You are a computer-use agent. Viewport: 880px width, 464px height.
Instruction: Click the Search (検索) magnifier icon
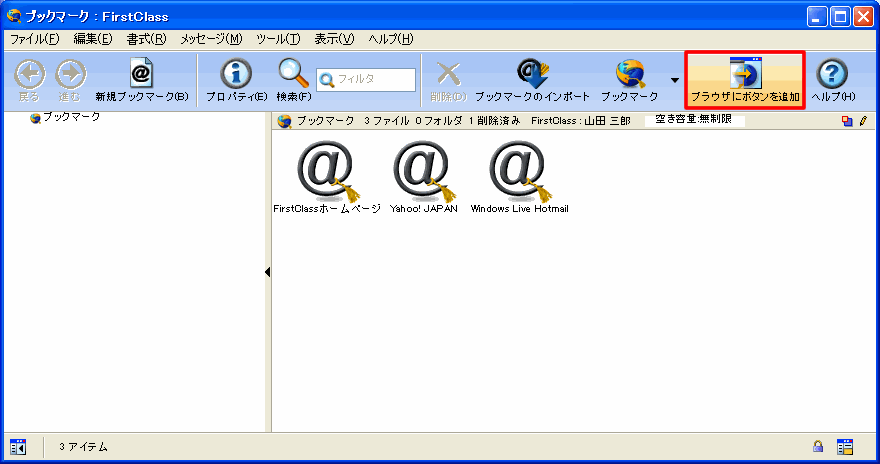coord(293,75)
